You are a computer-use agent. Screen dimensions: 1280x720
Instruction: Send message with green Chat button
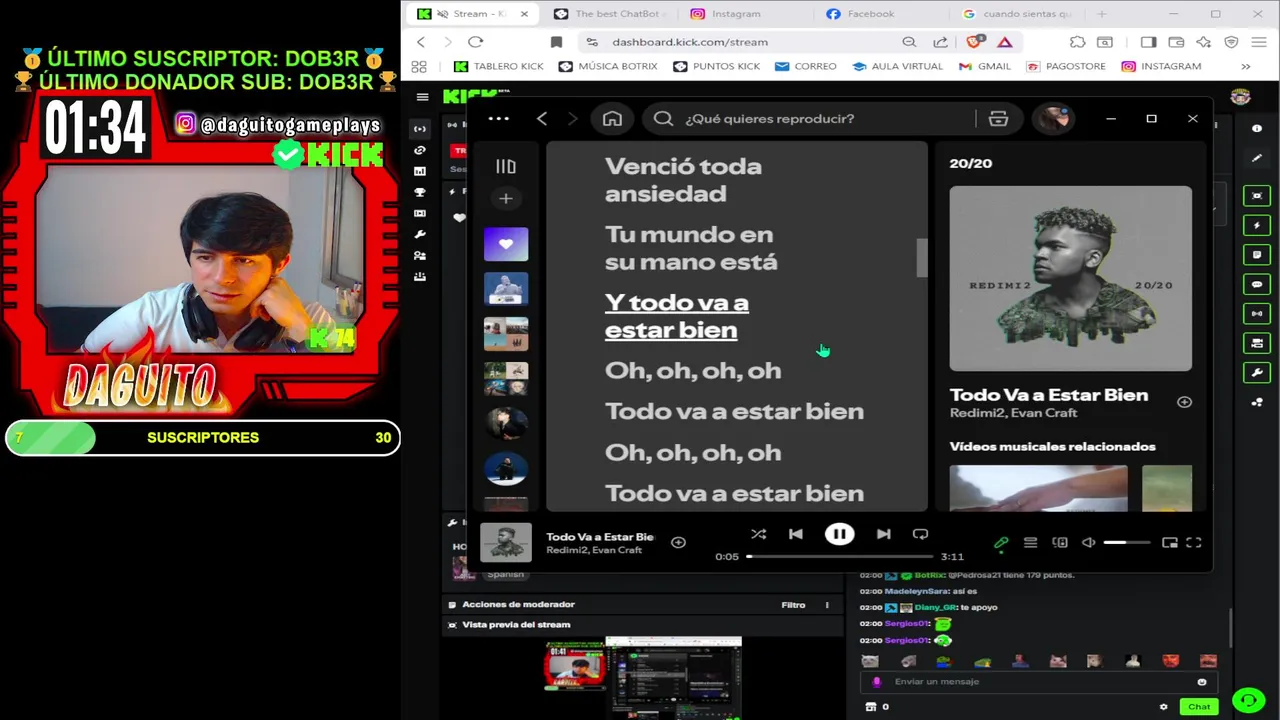[x=1199, y=707]
